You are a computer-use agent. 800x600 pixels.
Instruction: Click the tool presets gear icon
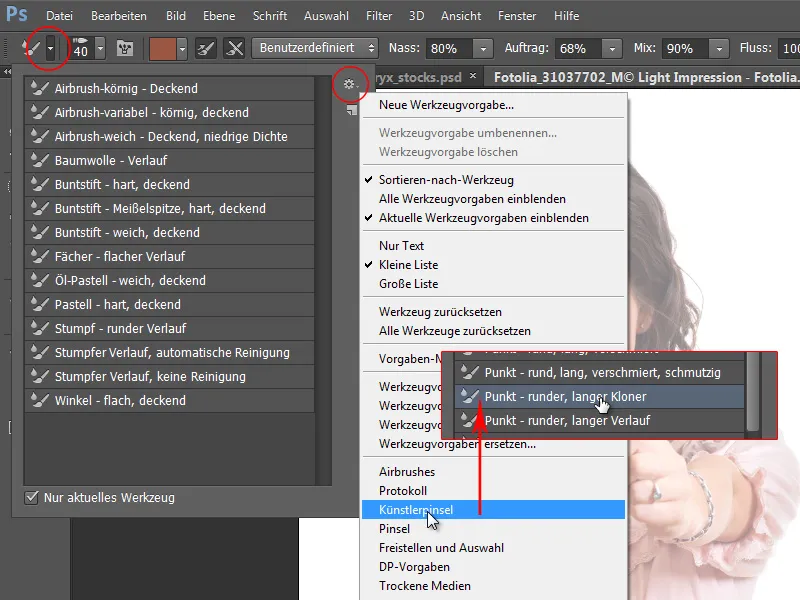click(349, 85)
